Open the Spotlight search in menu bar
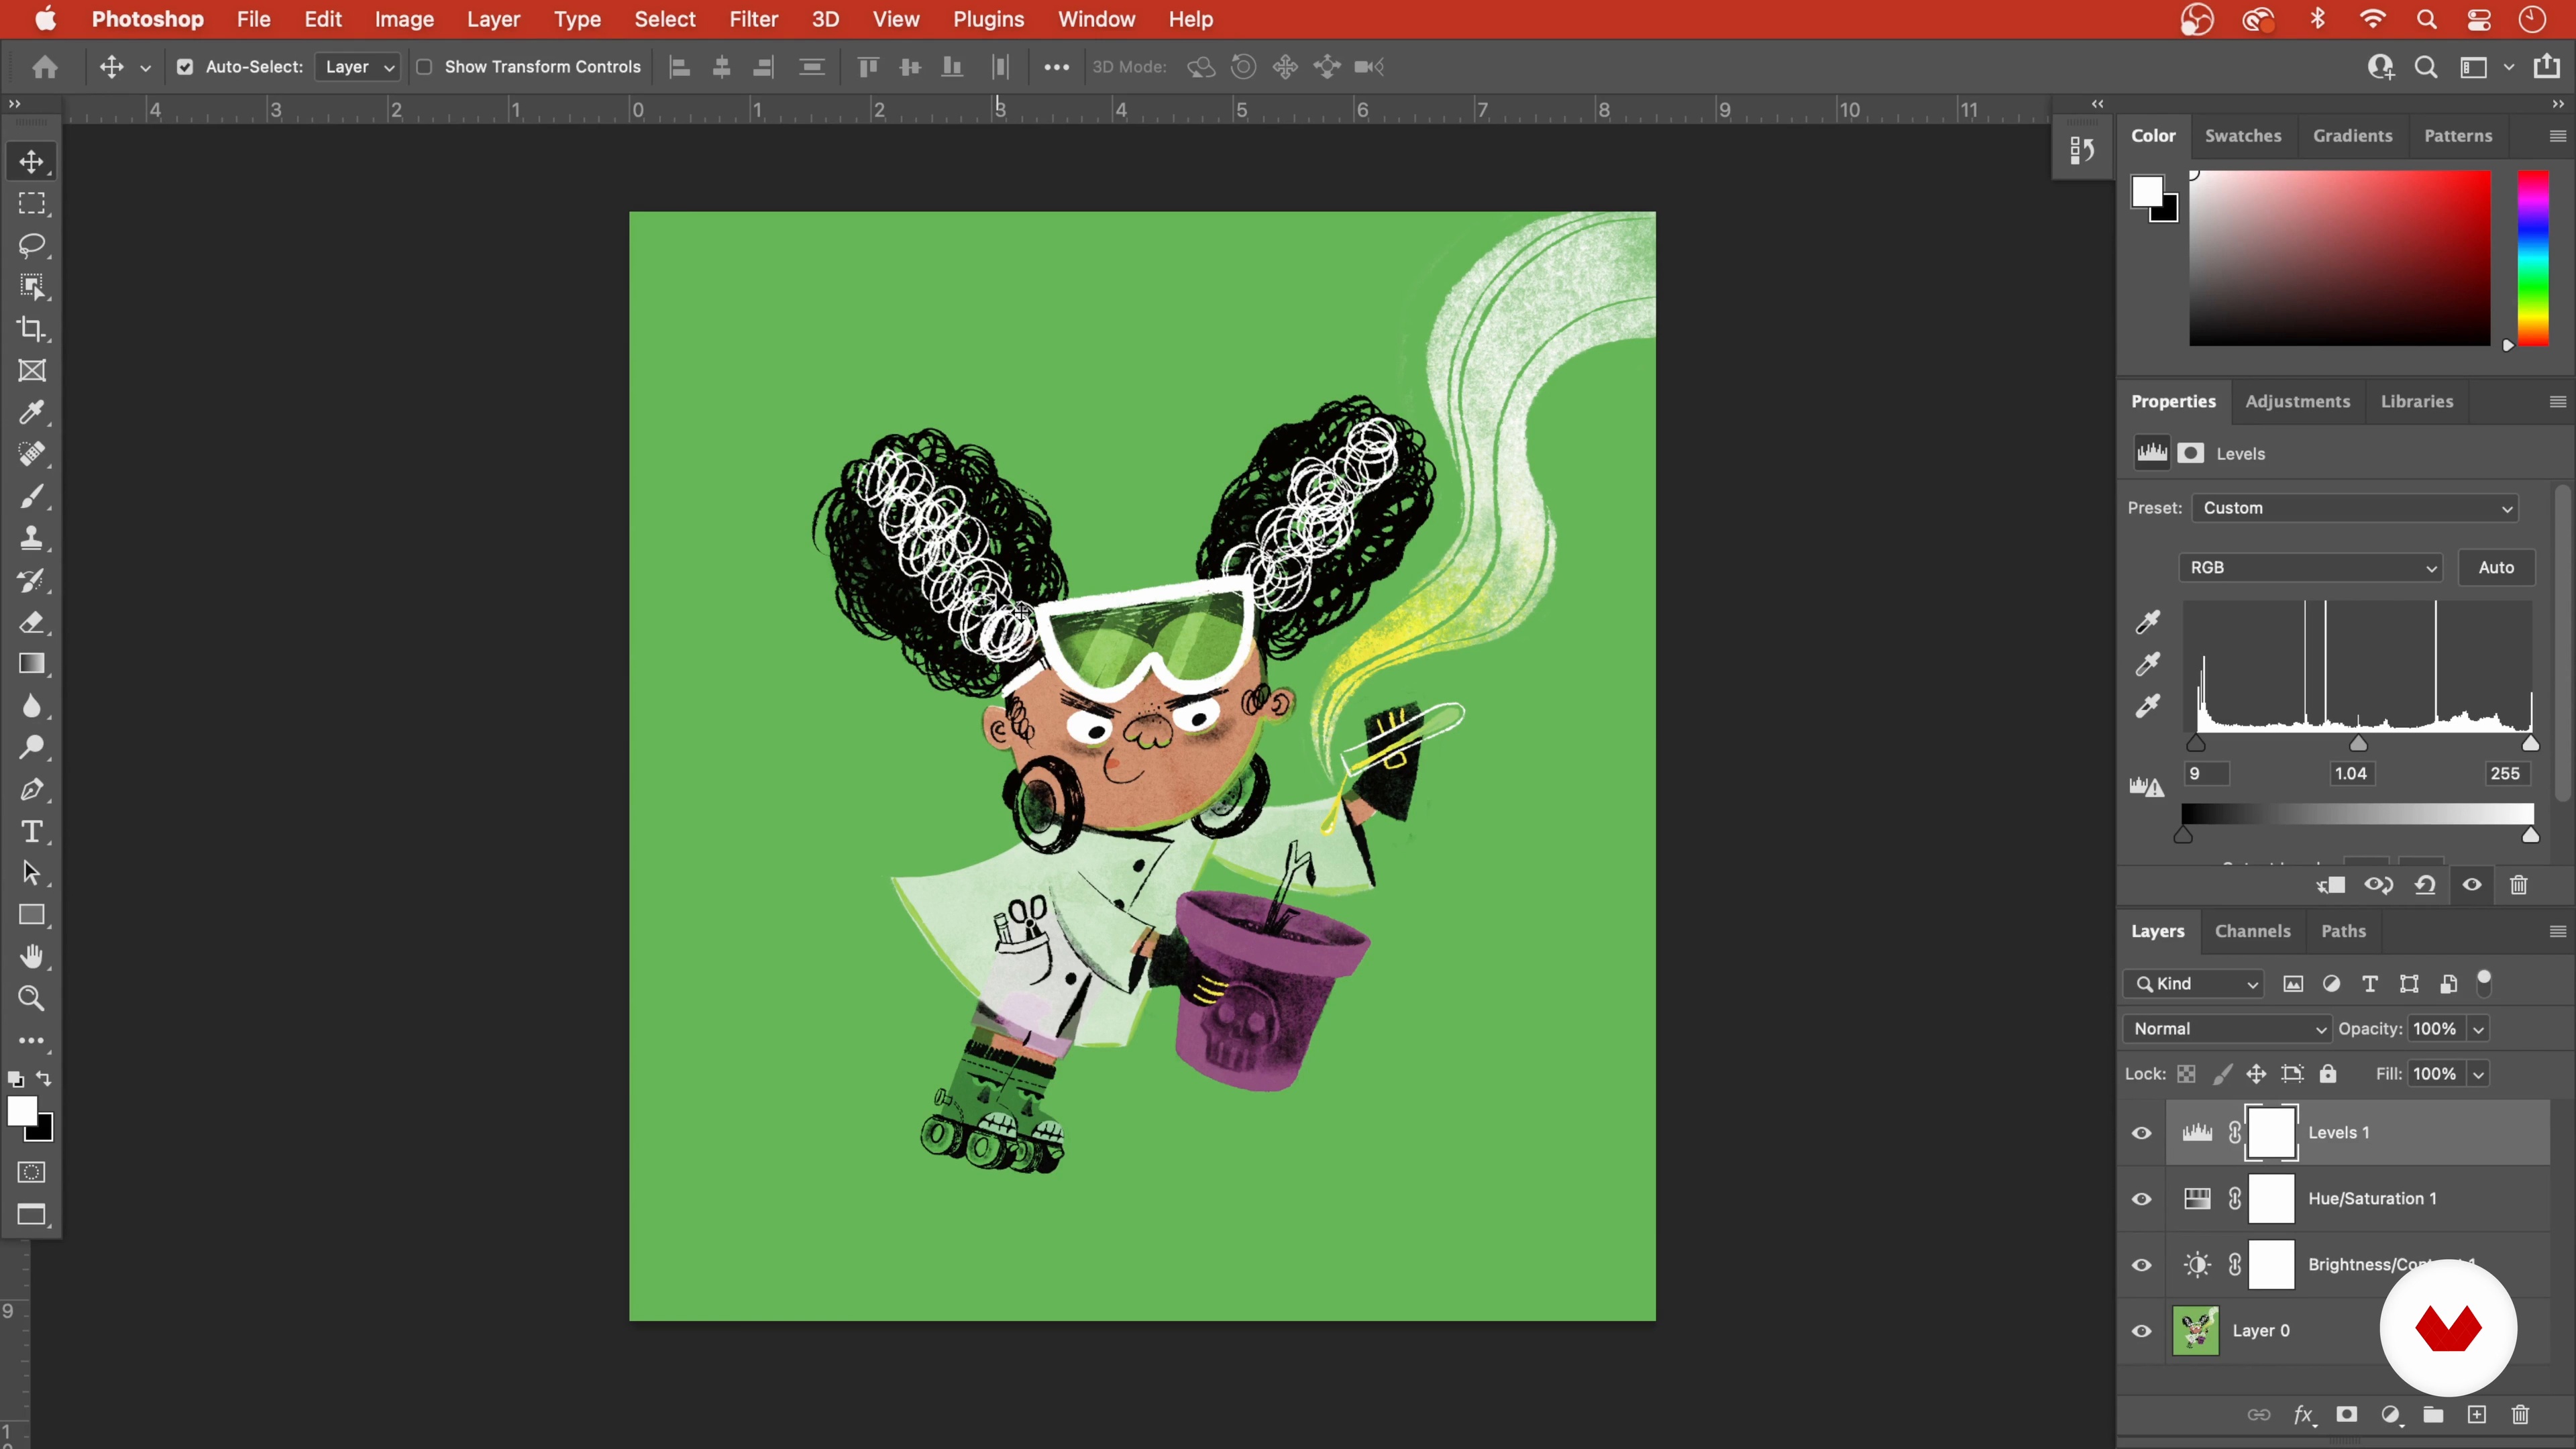The image size is (2576, 1449). (2426, 19)
